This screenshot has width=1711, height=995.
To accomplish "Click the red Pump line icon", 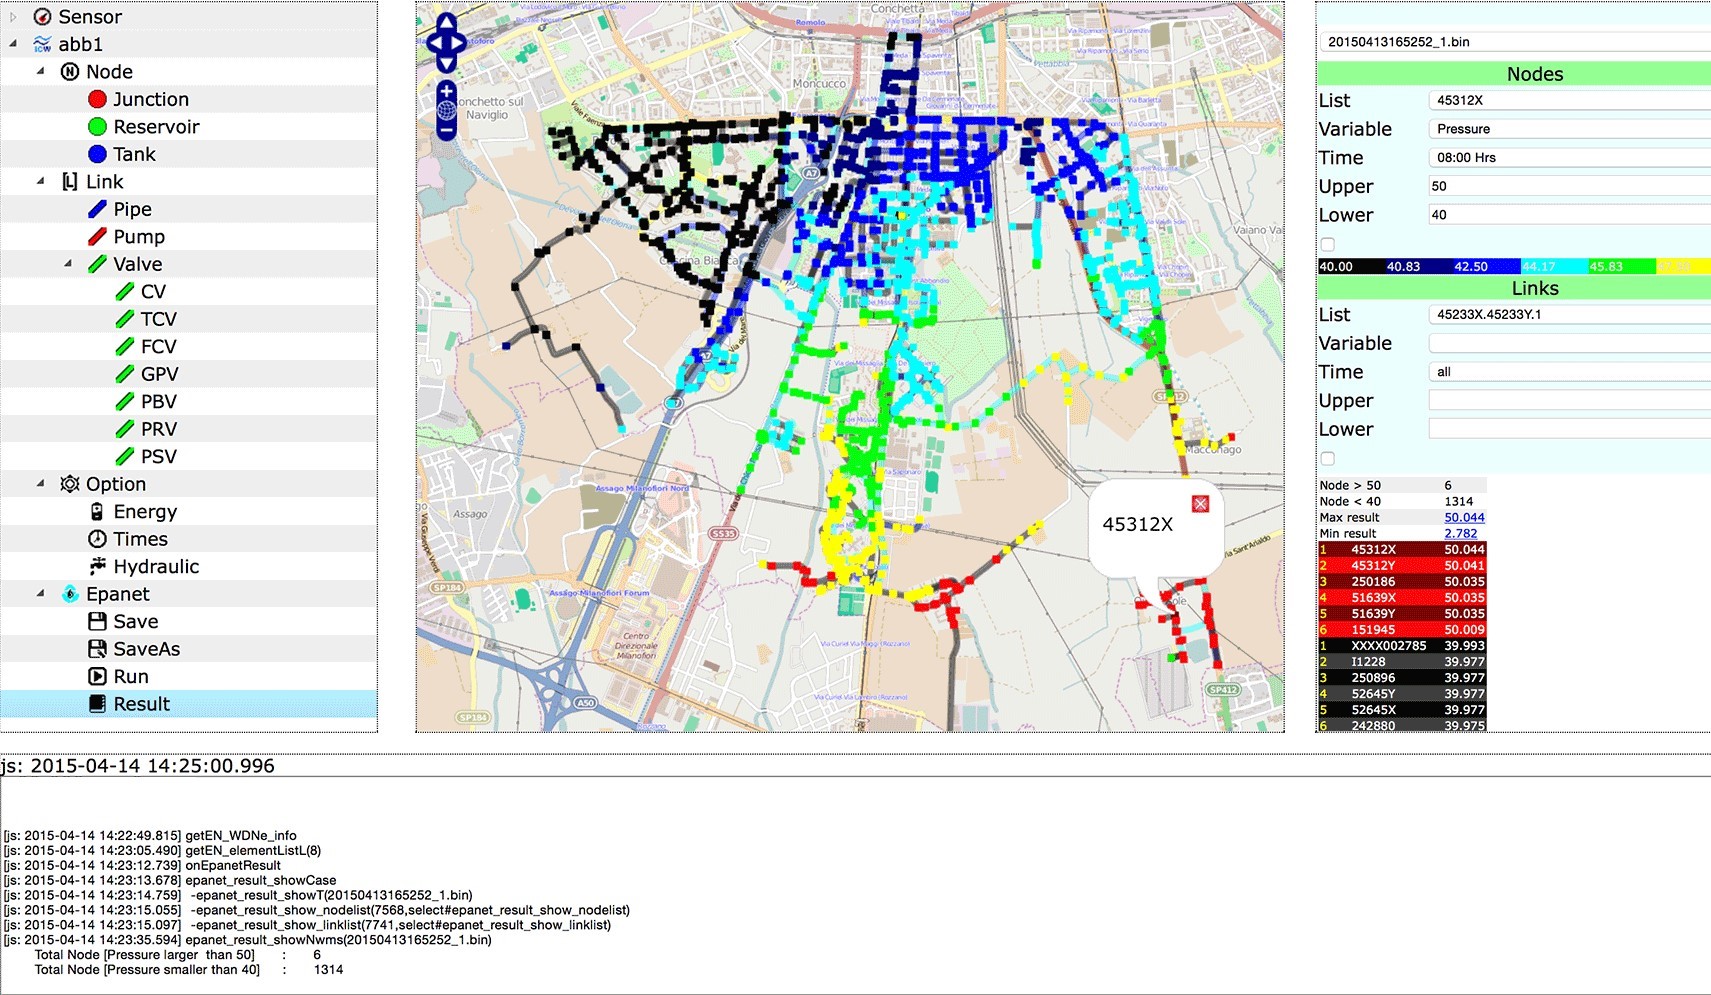I will pos(97,237).
